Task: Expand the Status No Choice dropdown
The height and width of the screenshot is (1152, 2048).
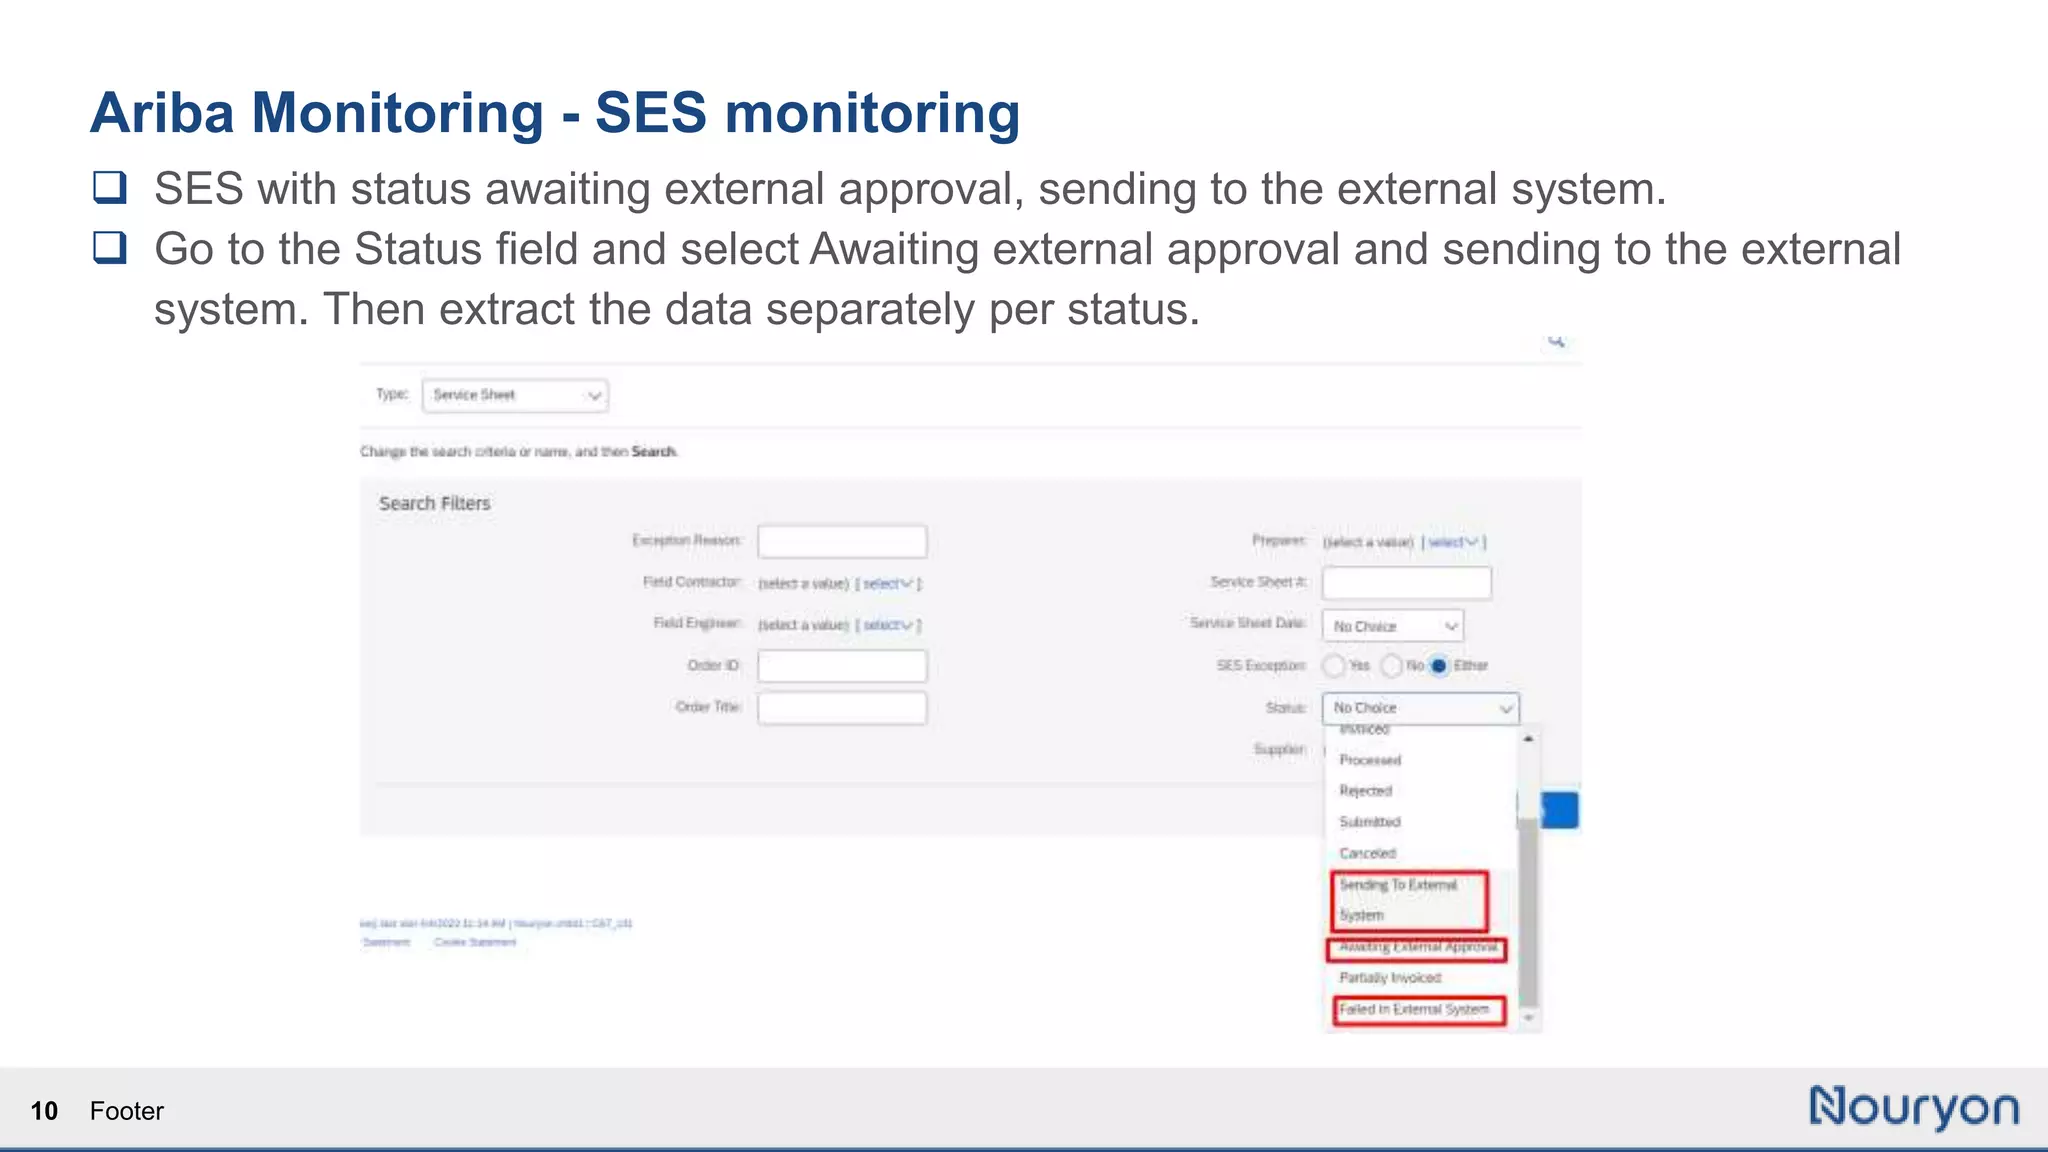Action: [1420, 708]
